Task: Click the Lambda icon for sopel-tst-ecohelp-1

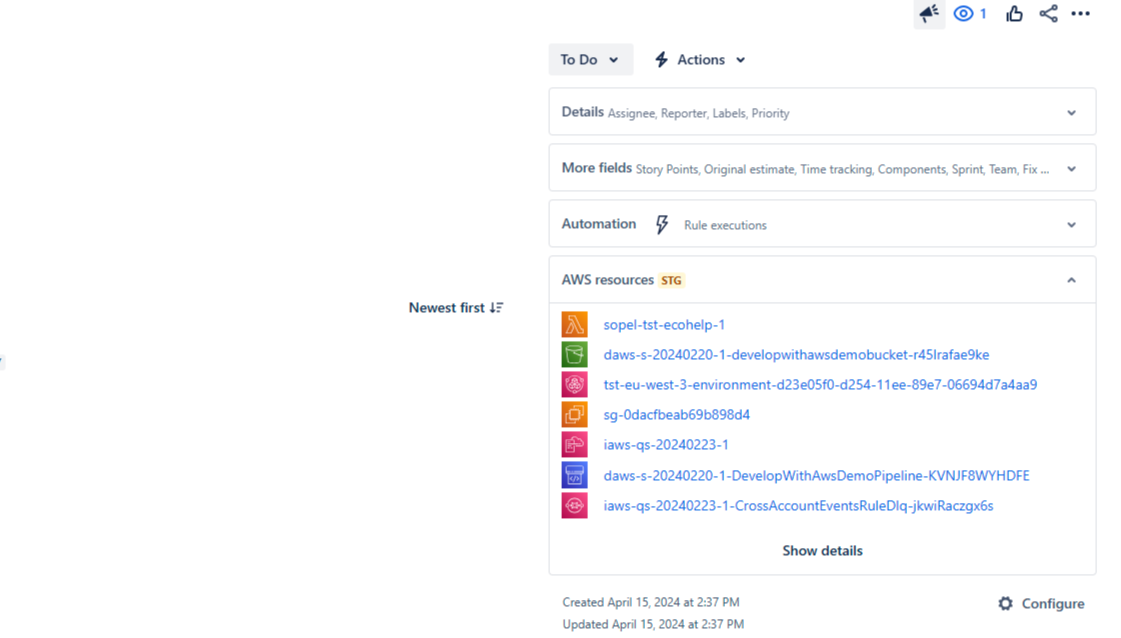Action: tap(574, 324)
